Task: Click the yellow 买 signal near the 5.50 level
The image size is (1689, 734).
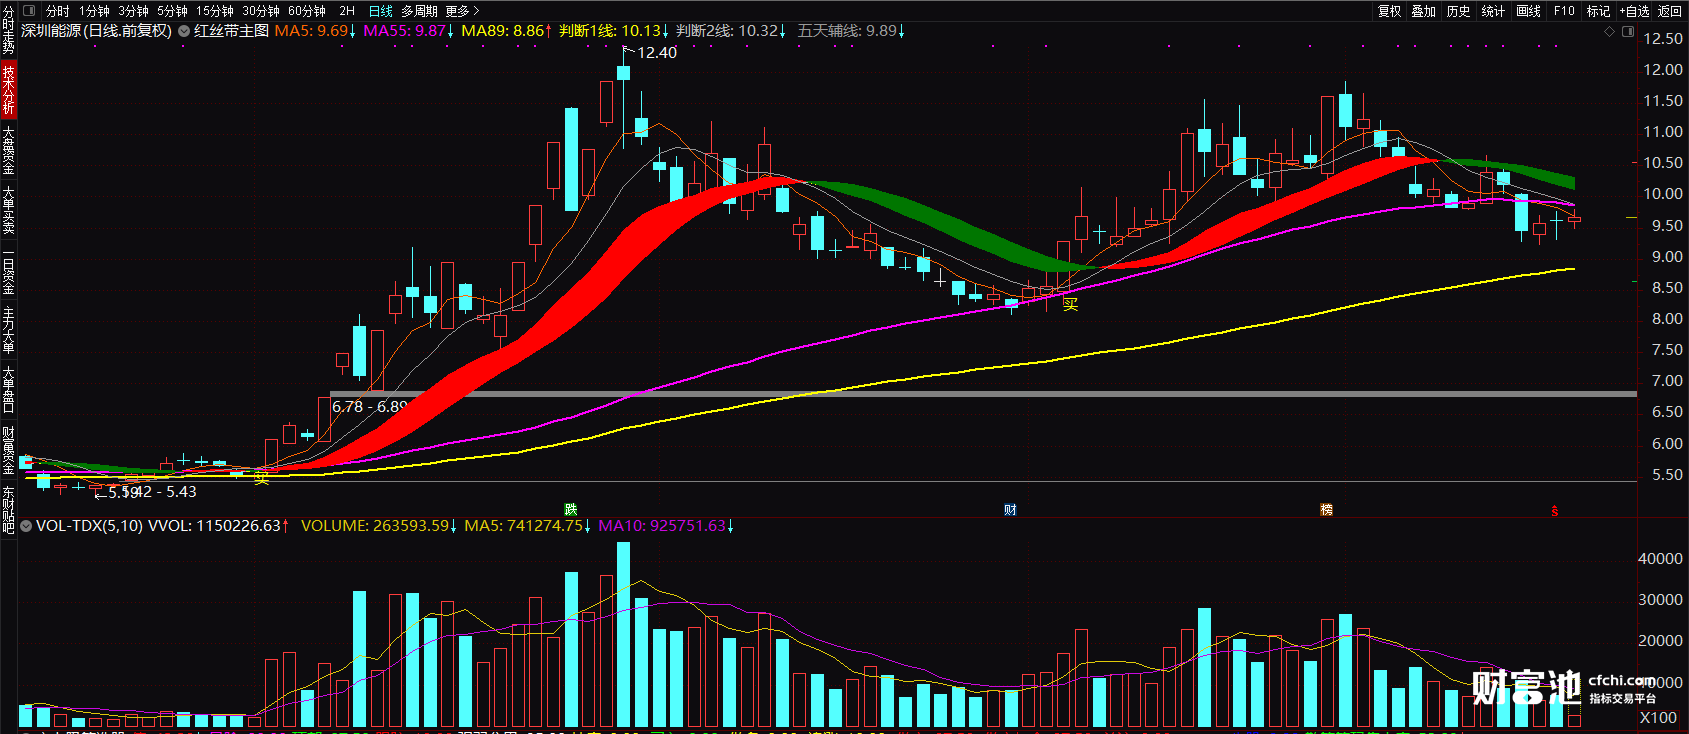Action: (261, 479)
